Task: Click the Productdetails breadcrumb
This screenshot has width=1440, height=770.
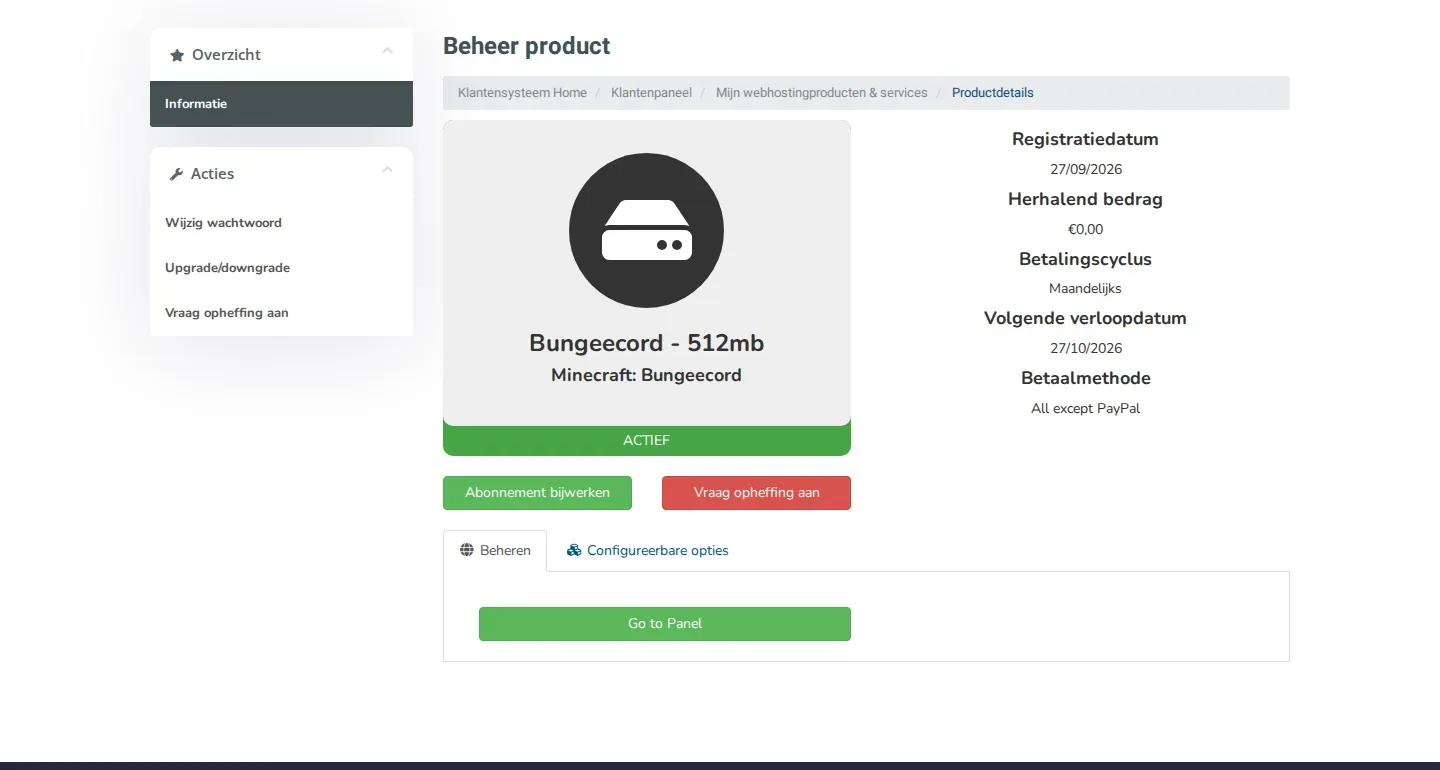Action: click(x=993, y=93)
